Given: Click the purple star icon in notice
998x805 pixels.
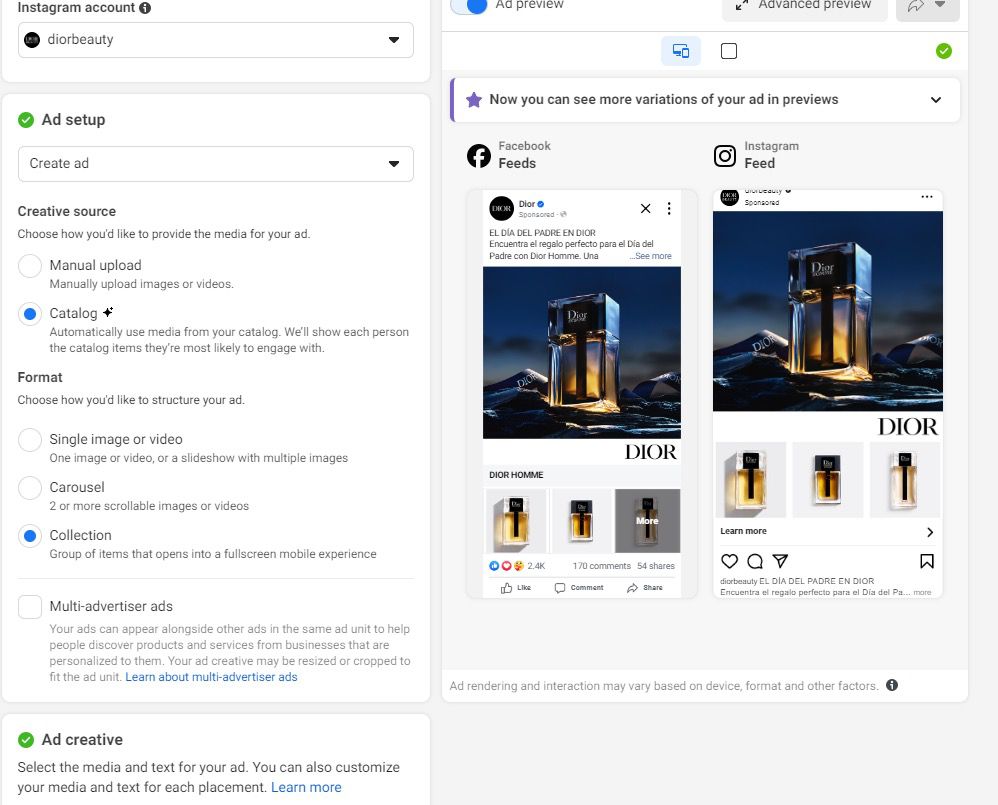Looking at the screenshot, I should [474, 100].
